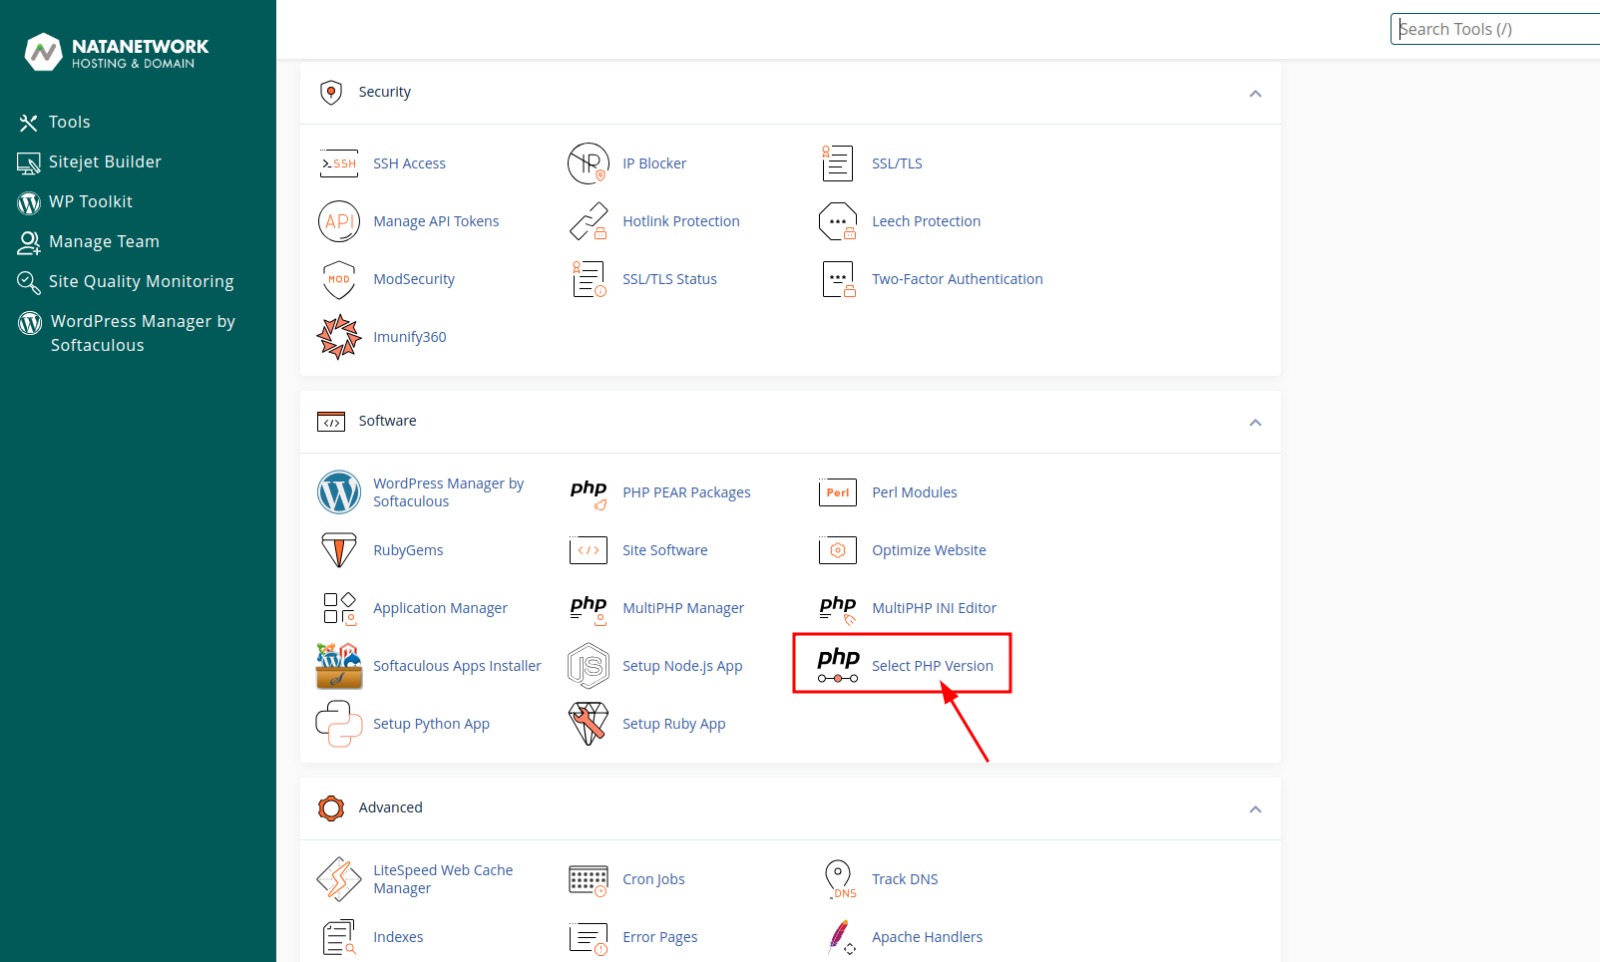Open the Cron Jobs calendar icon
Image resolution: width=1600 pixels, height=962 pixels.
pos(588,879)
